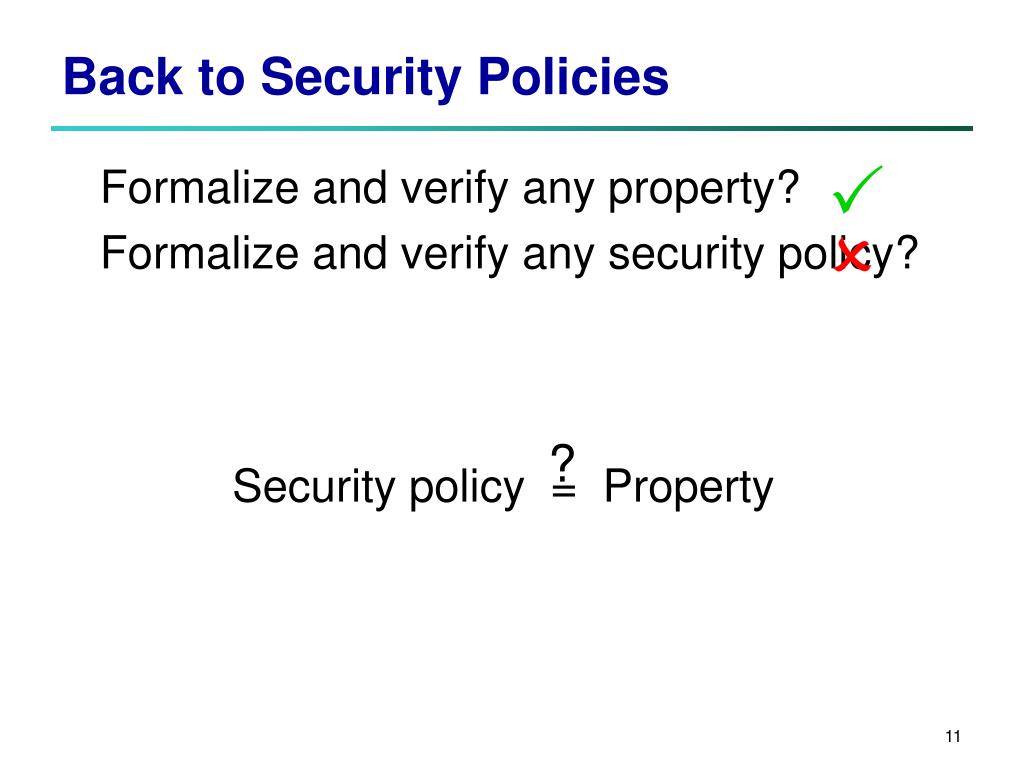Image resolution: width=1024 pixels, height=768 pixels.
Task: Click 'Formalize' in the second line
Action: 200,253
